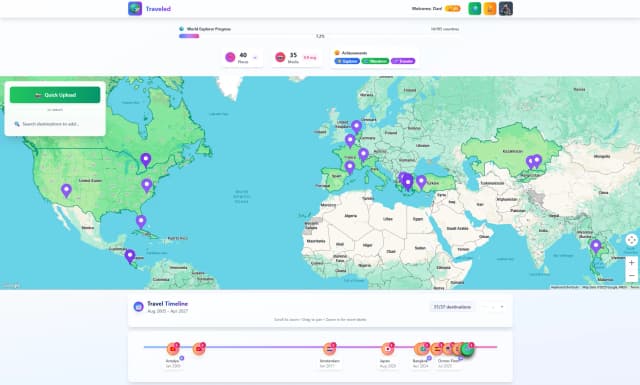Screen dimensions: 640x385
Task: Click the map pin over northern France
Action: click(x=350, y=141)
